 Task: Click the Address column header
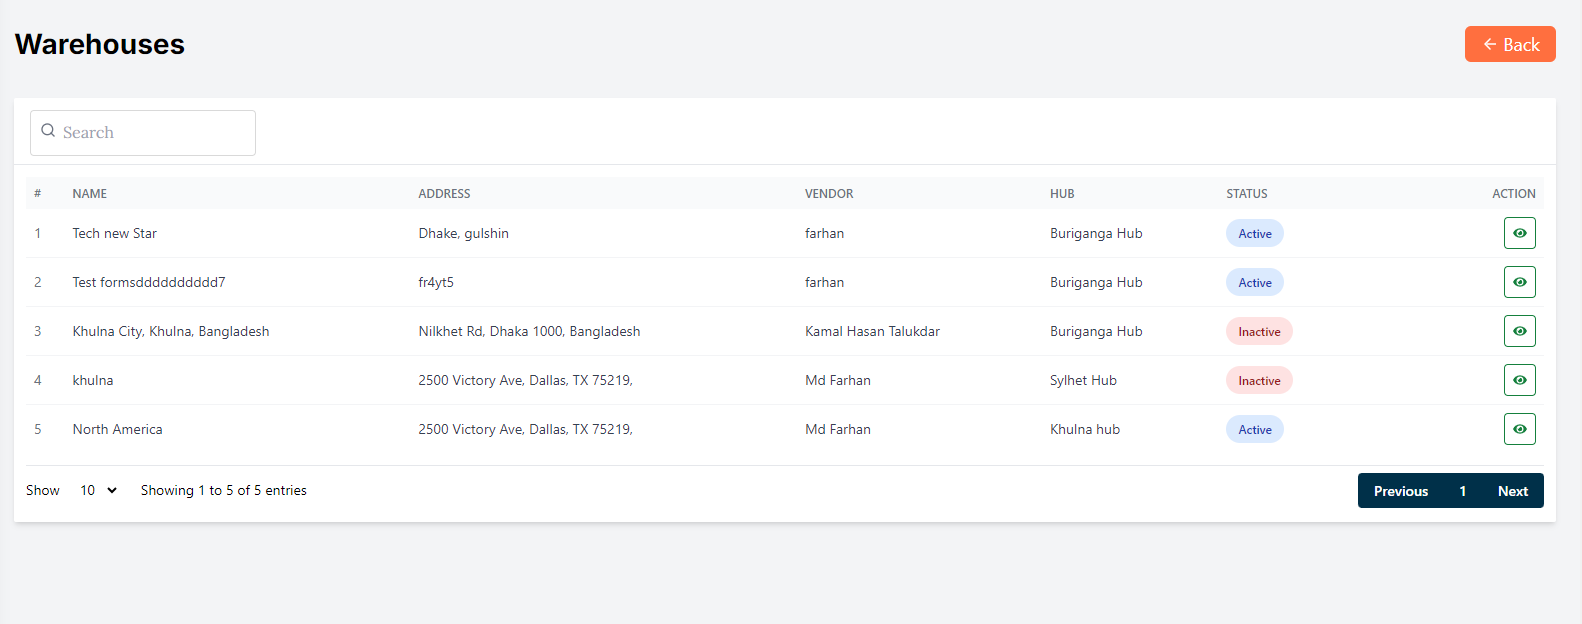pyautogui.click(x=444, y=194)
